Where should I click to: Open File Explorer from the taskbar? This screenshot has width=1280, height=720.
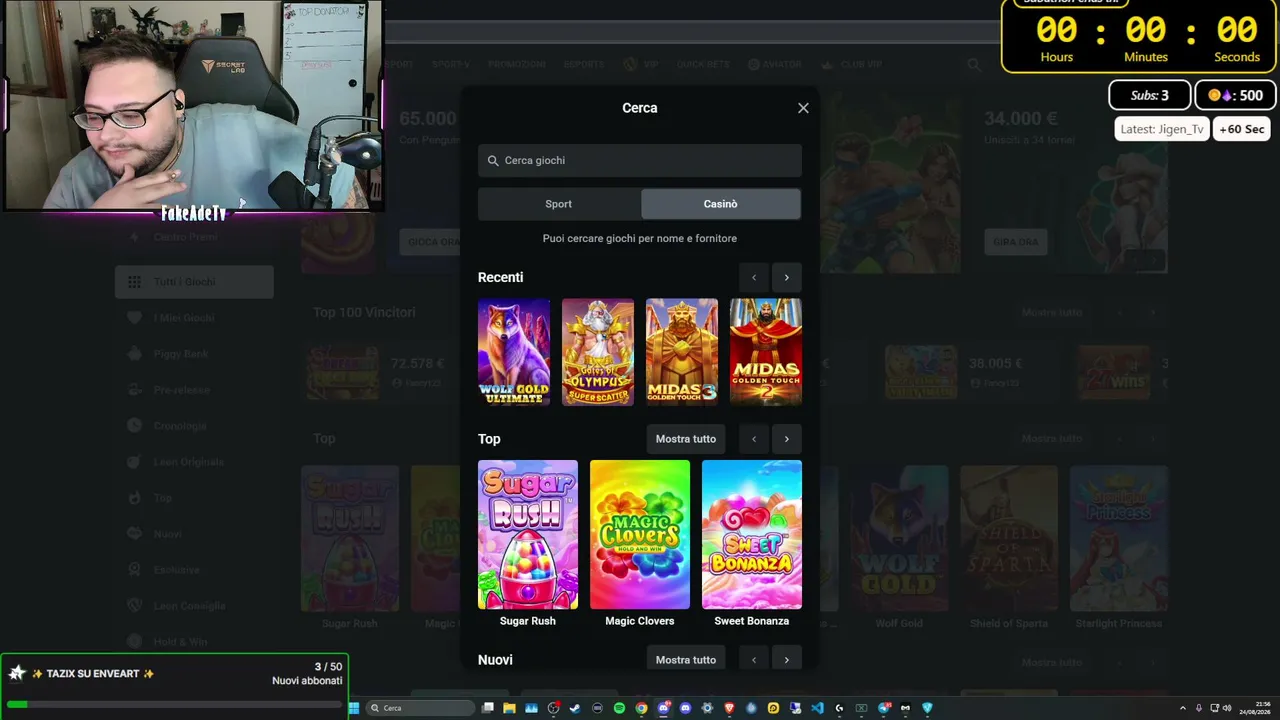(x=509, y=708)
